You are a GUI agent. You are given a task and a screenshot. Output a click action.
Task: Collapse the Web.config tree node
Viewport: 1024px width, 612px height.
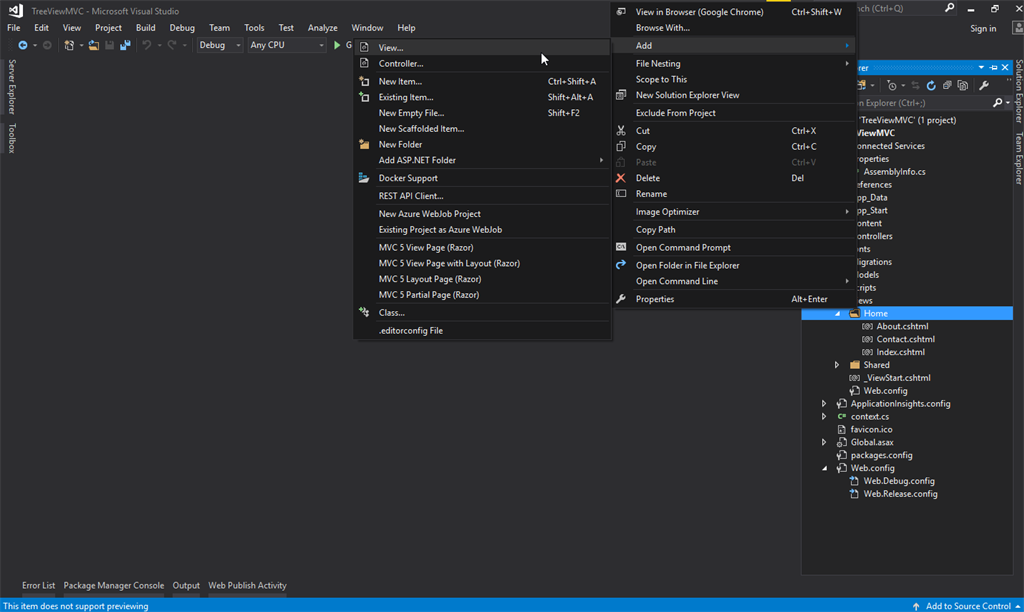[825, 468]
